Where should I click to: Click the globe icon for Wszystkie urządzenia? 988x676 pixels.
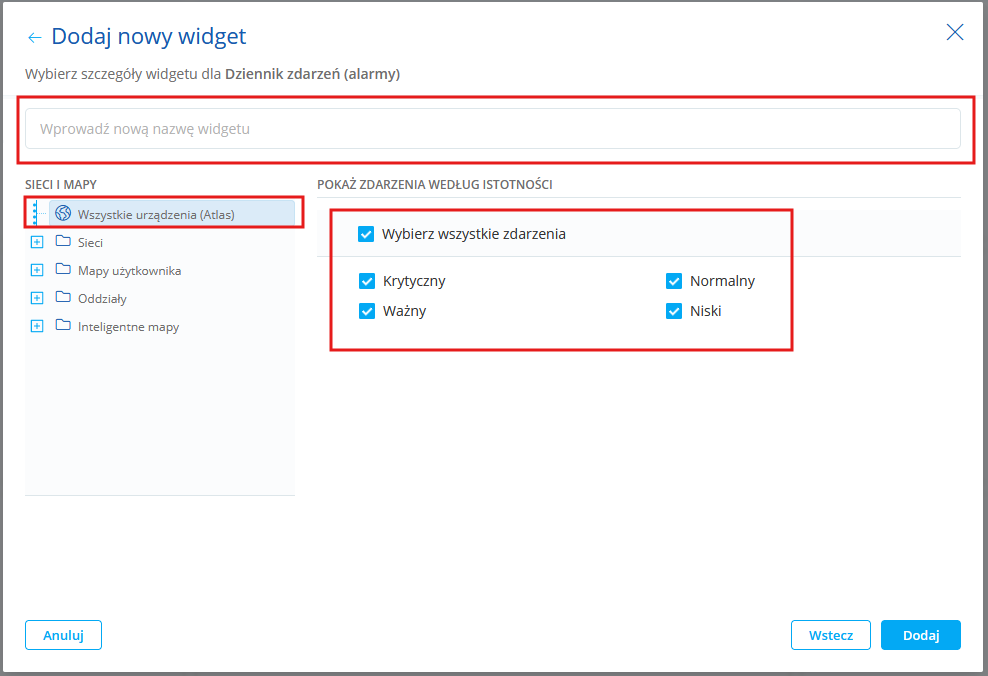coord(63,213)
